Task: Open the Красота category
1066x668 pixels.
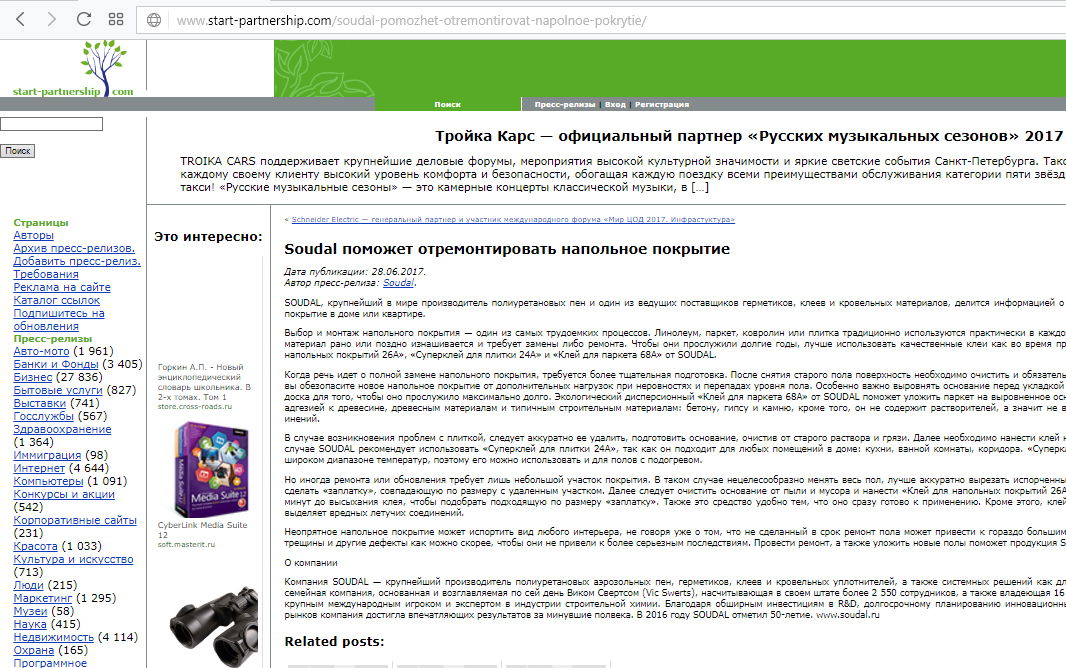Action: 35,546
